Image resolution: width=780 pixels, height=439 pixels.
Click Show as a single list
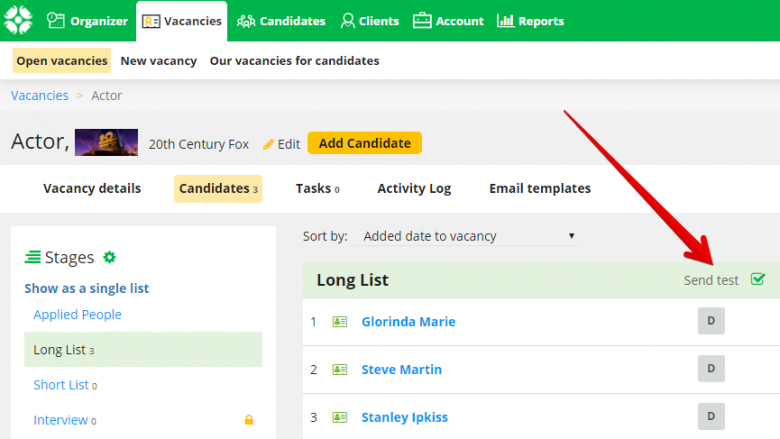pos(87,288)
